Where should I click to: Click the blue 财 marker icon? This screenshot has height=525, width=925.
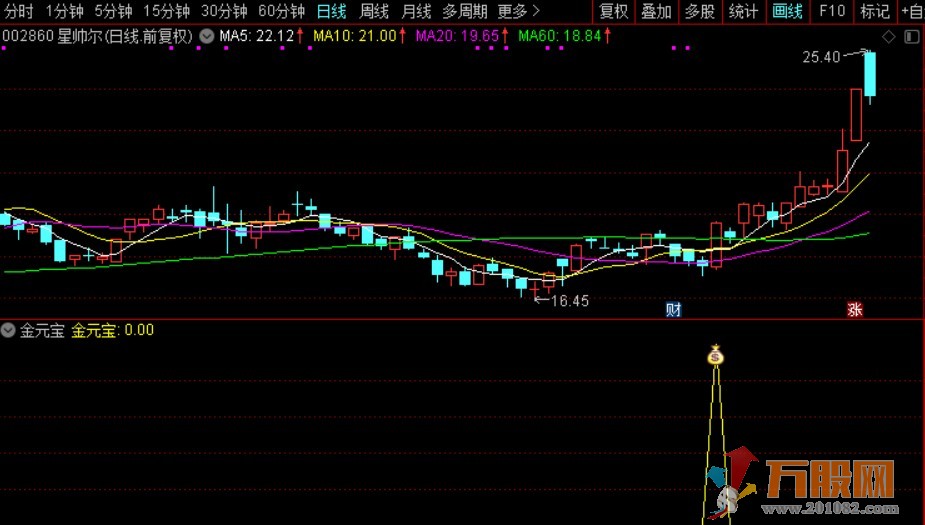673,310
